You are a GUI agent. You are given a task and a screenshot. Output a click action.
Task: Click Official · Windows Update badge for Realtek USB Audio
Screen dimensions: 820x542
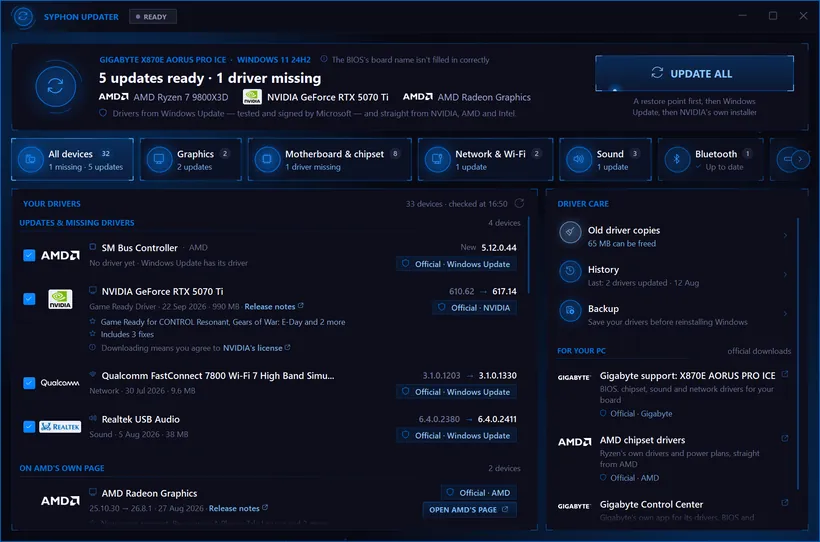pos(456,435)
